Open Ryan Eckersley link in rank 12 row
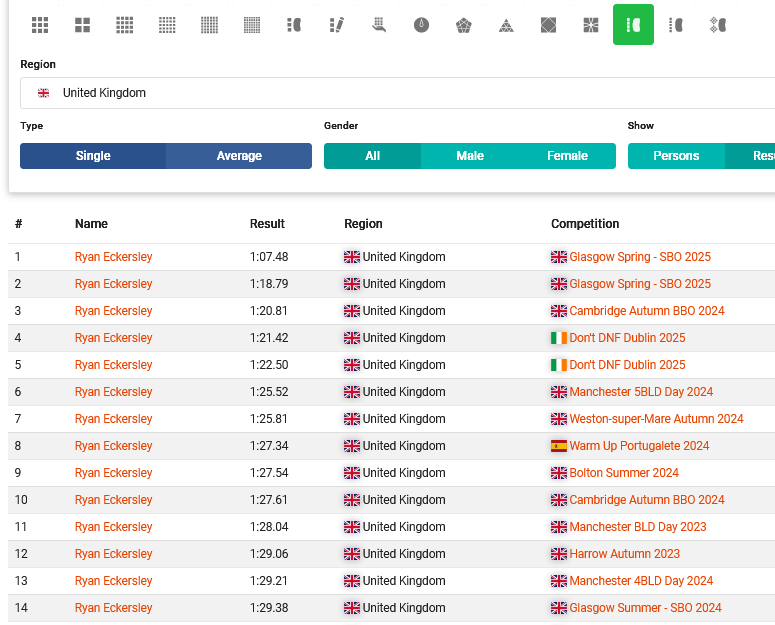Viewport: 775px width, 625px height. click(x=113, y=554)
